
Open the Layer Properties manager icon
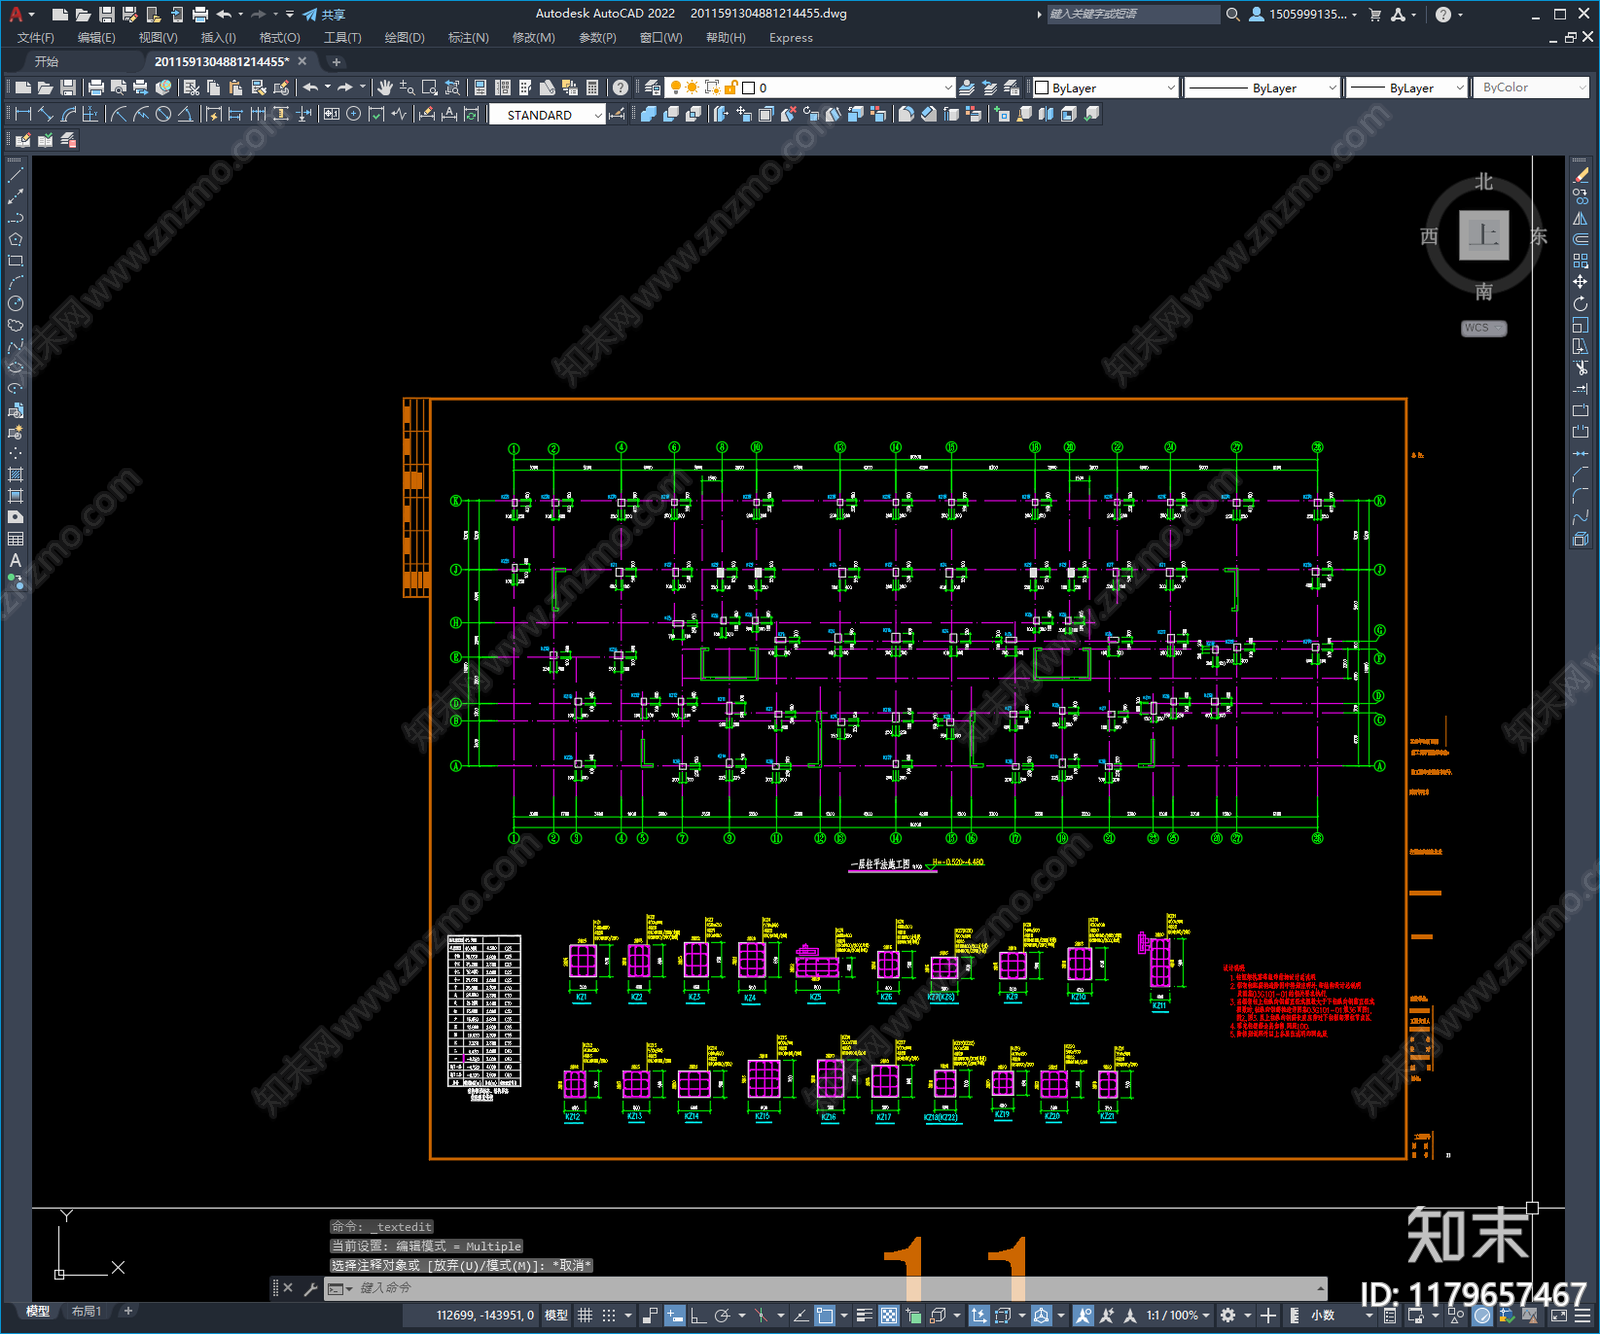653,88
